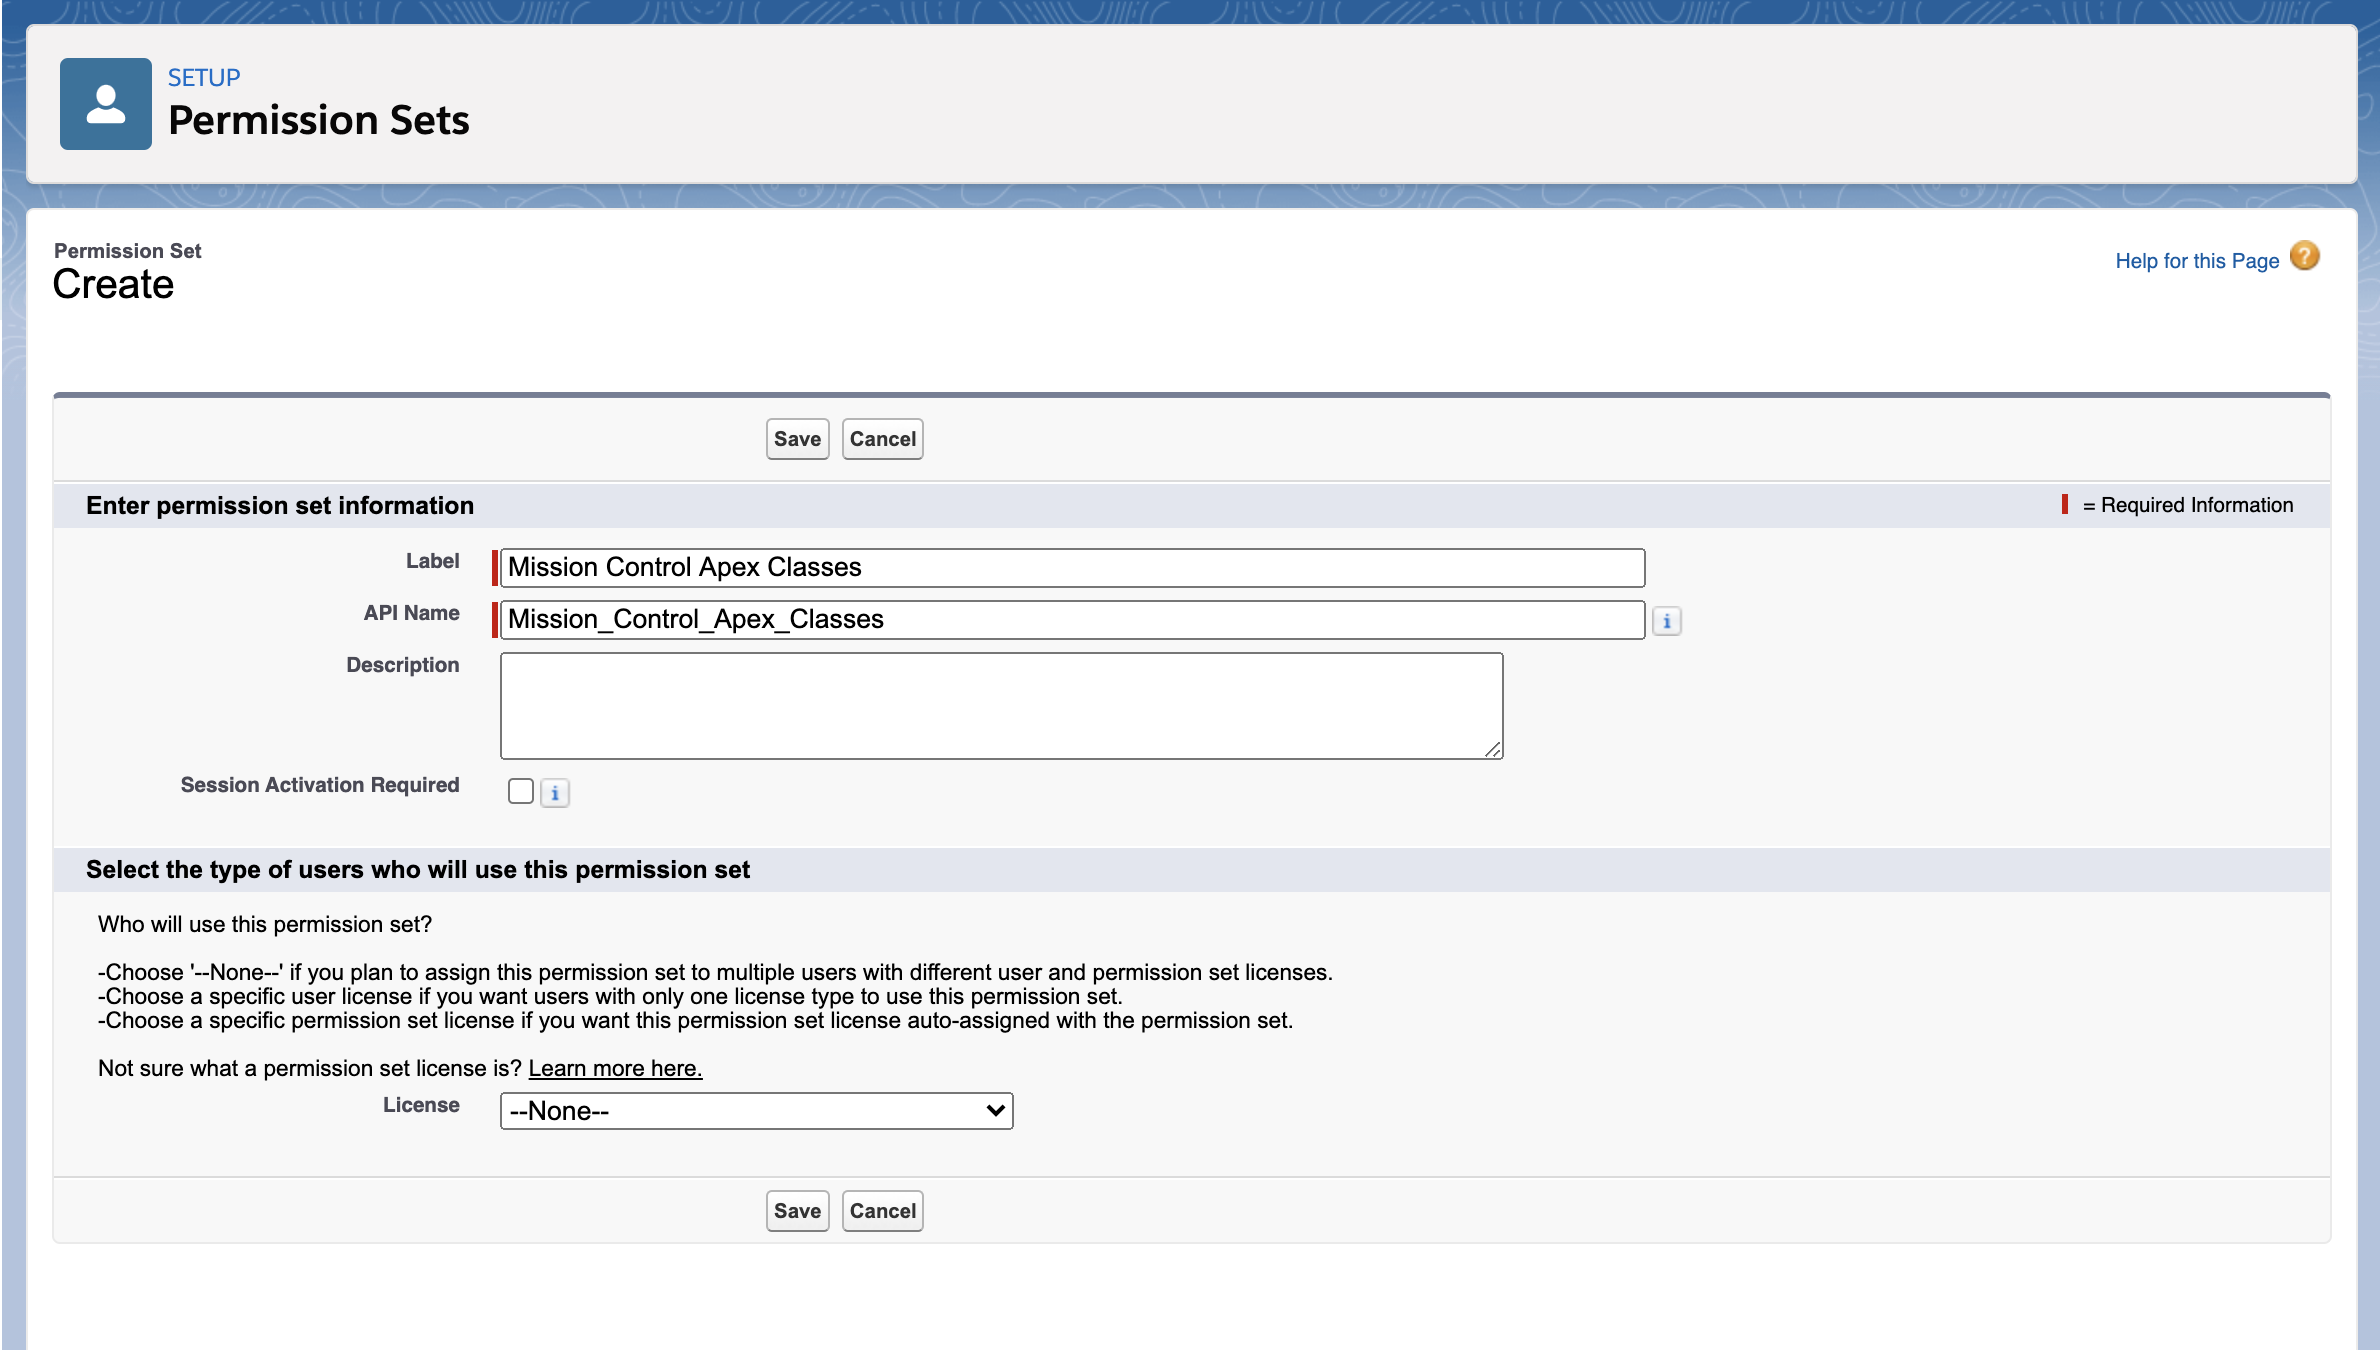Click the Label input containing Mission Control Apex Classes

click(1070, 566)
